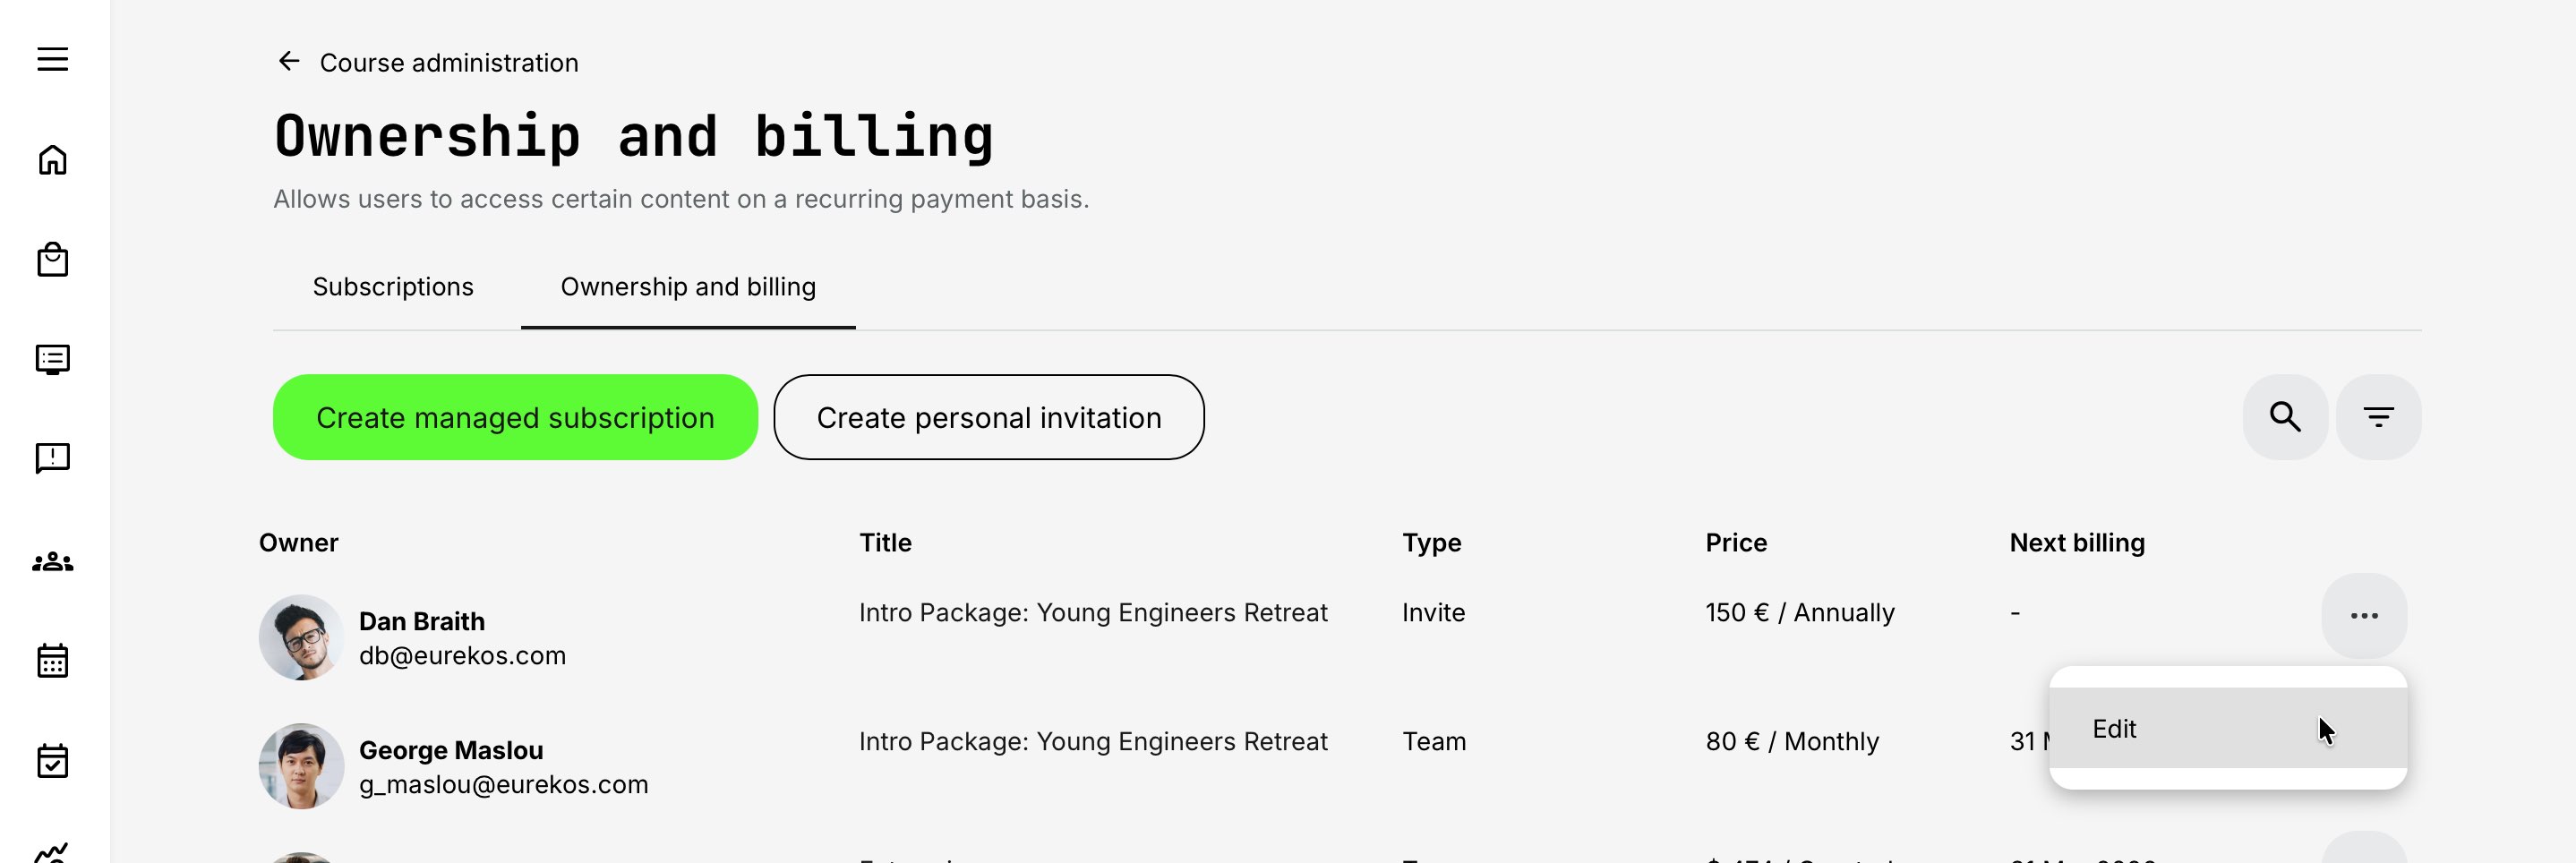Click the Owner column header

click(x=298, y=542)
